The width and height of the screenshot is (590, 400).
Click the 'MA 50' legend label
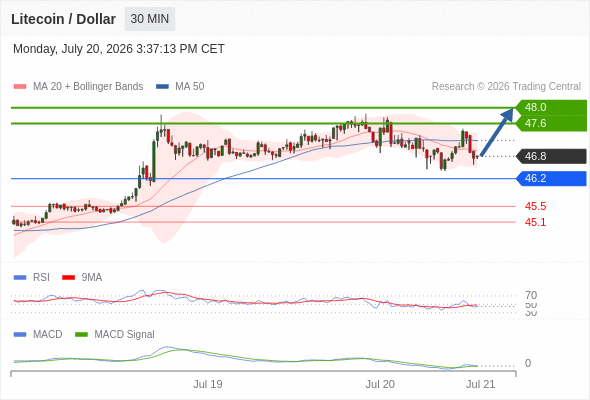tap(190, 87)
